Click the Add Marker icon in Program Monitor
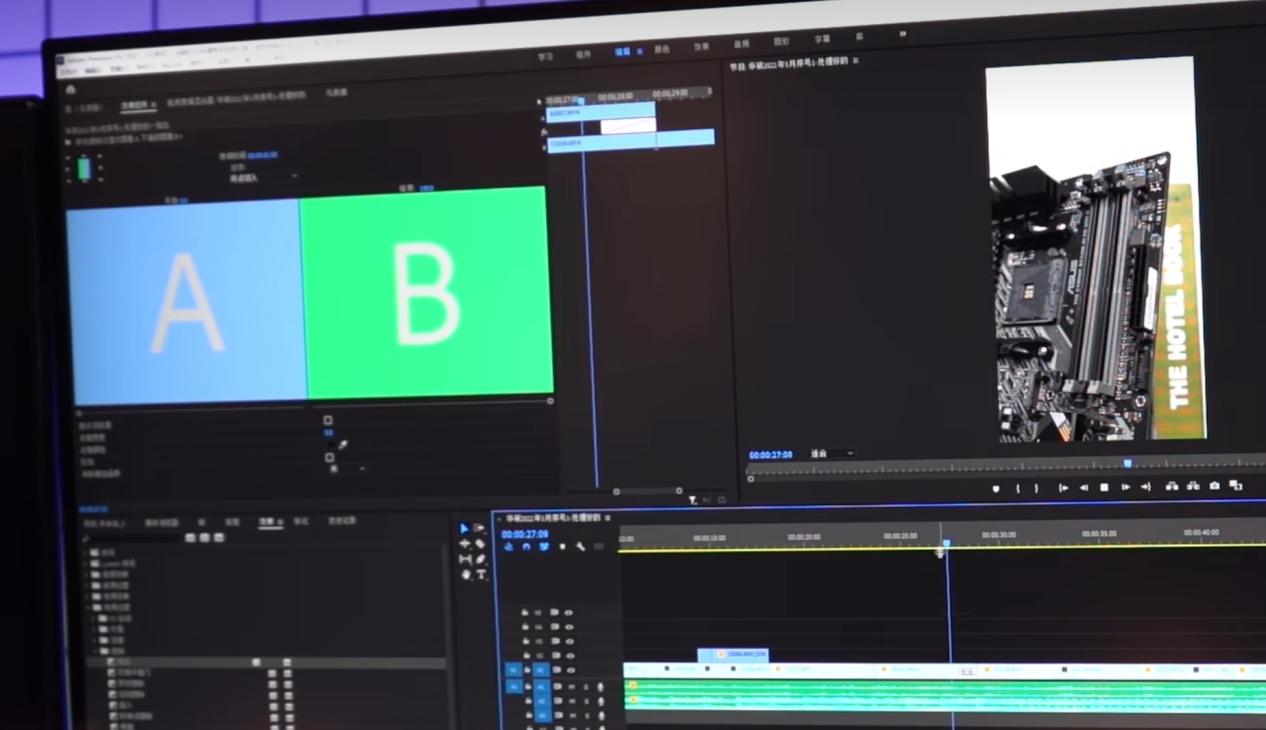 click(996, 488)
